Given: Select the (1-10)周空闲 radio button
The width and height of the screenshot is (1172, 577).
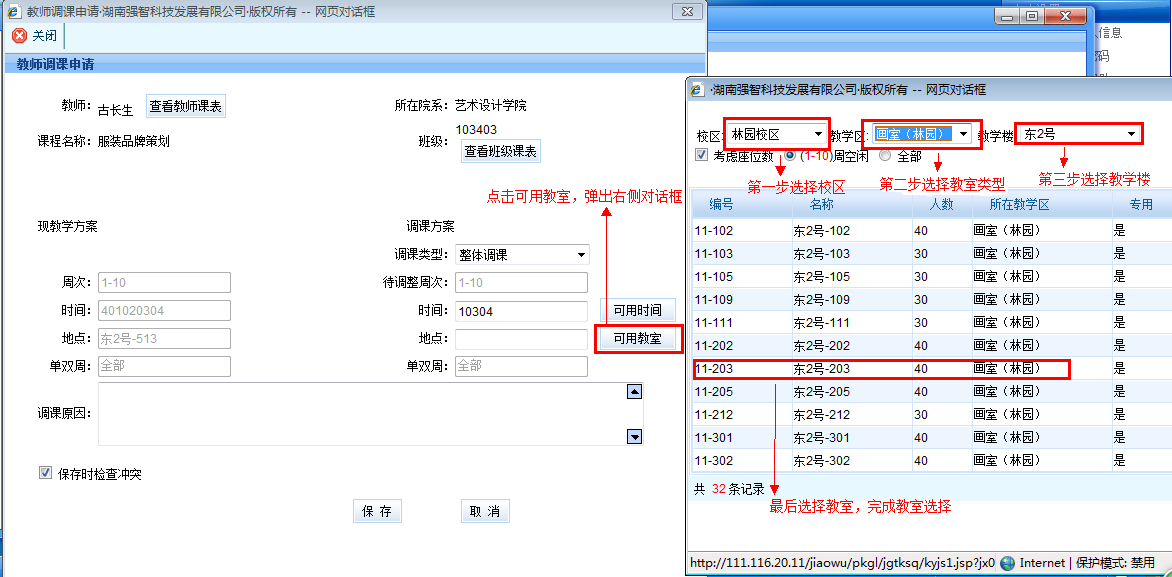Looking at the screenshot, I should click(x=790, y=156).
